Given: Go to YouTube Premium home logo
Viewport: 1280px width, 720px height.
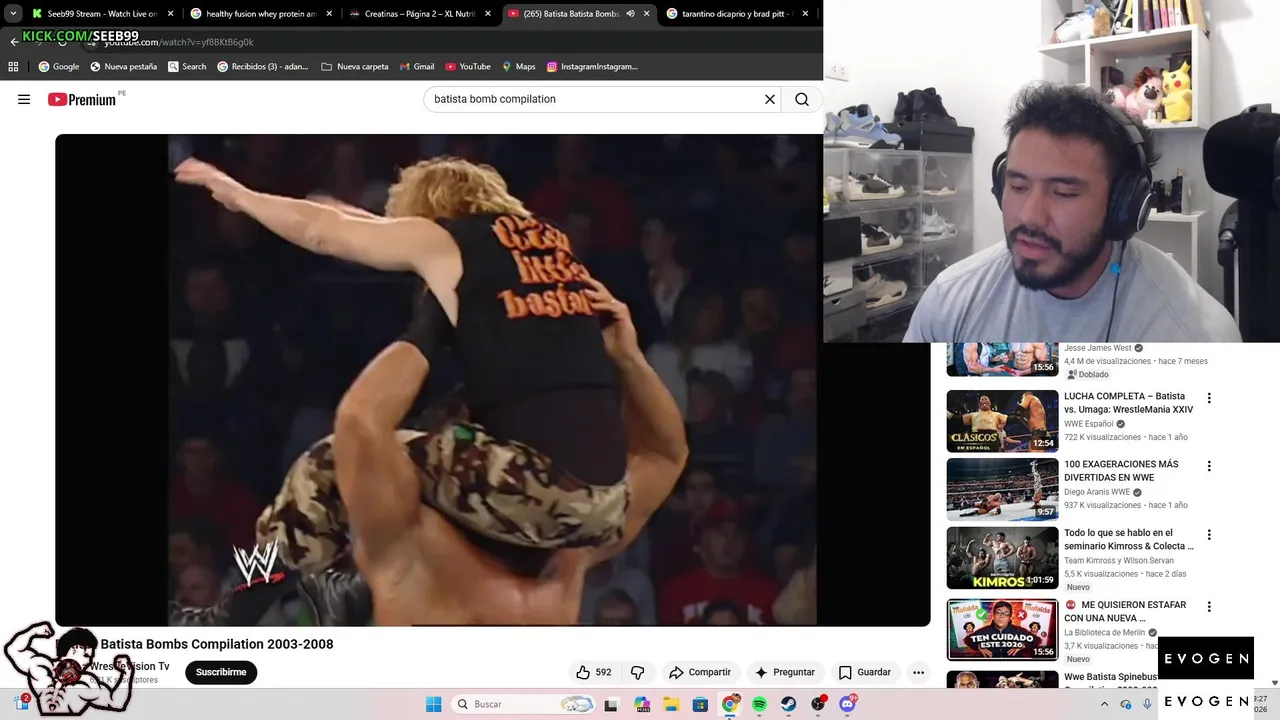Looking at the screenshot, I should point(82,99).
